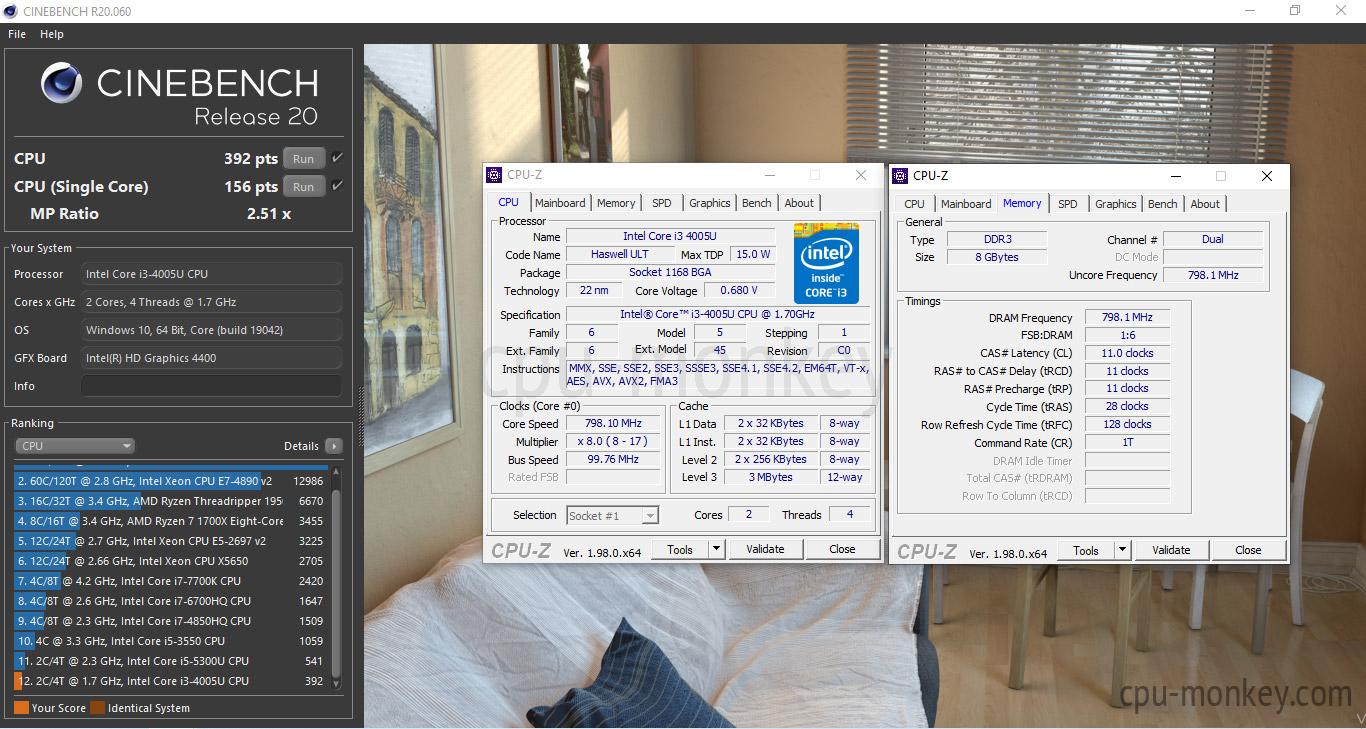The height and width of the screenshot is (729, 1366).
Task: Click Tools button in Memory CPU-Z window
Action: [1086, 550]
